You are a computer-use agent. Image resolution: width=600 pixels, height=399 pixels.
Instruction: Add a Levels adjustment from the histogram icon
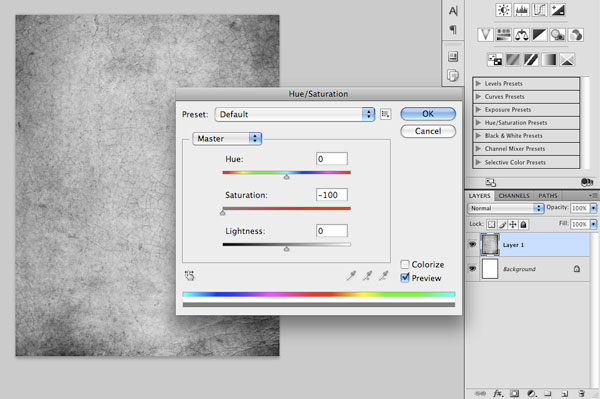coord(522,10)
